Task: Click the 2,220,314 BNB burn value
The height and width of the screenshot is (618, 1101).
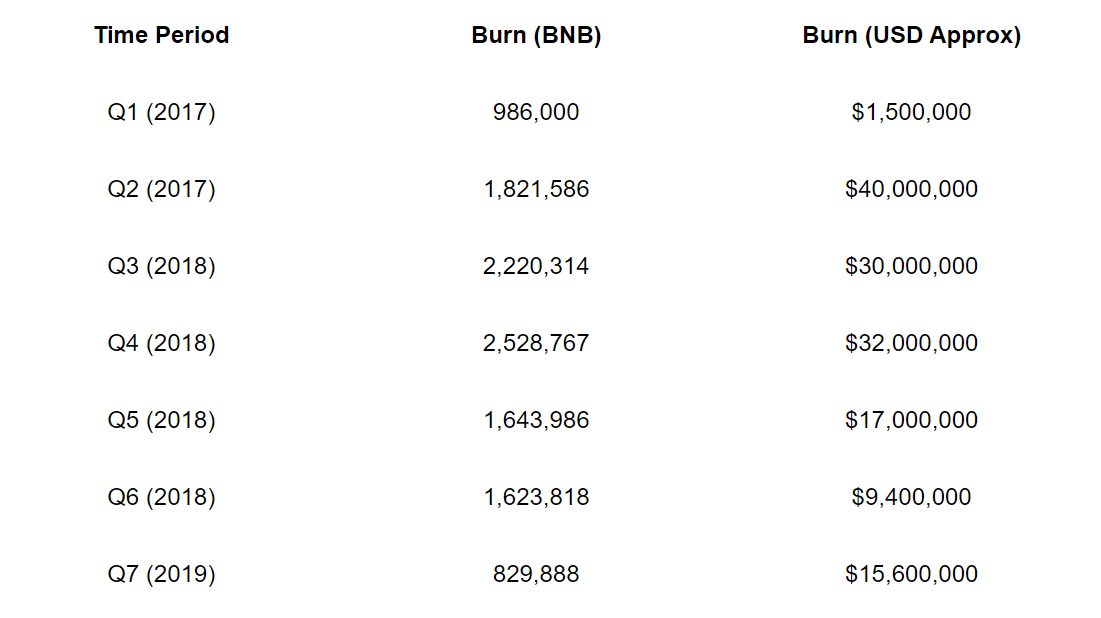Action: (536, 266)
